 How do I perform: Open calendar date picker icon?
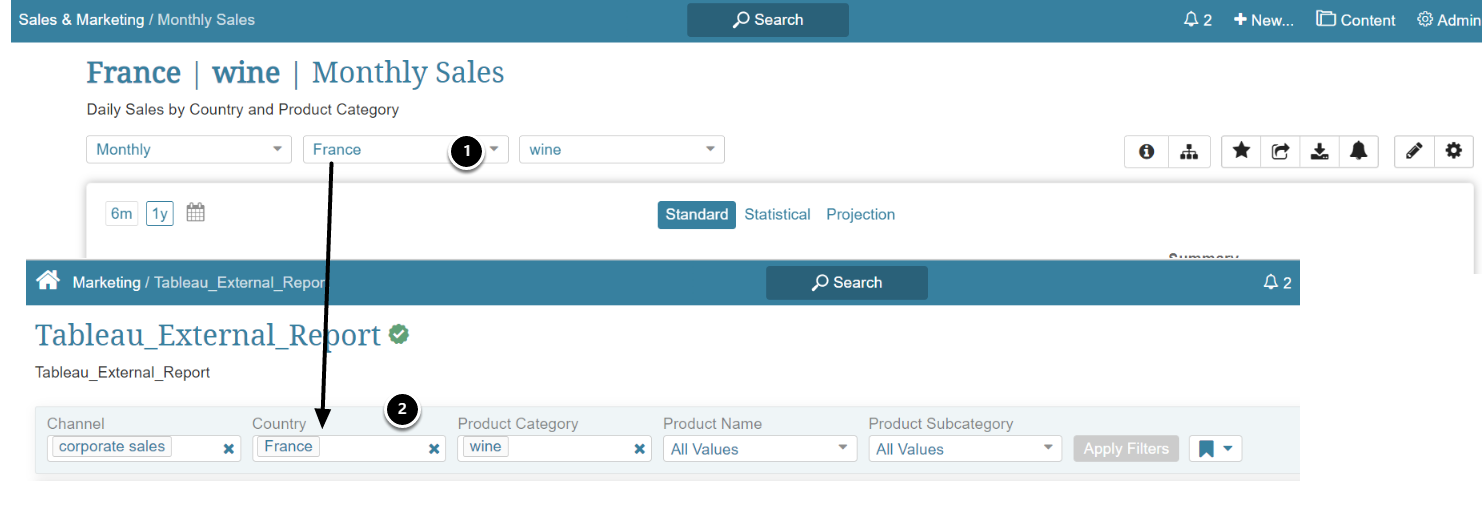pos(196,213)
